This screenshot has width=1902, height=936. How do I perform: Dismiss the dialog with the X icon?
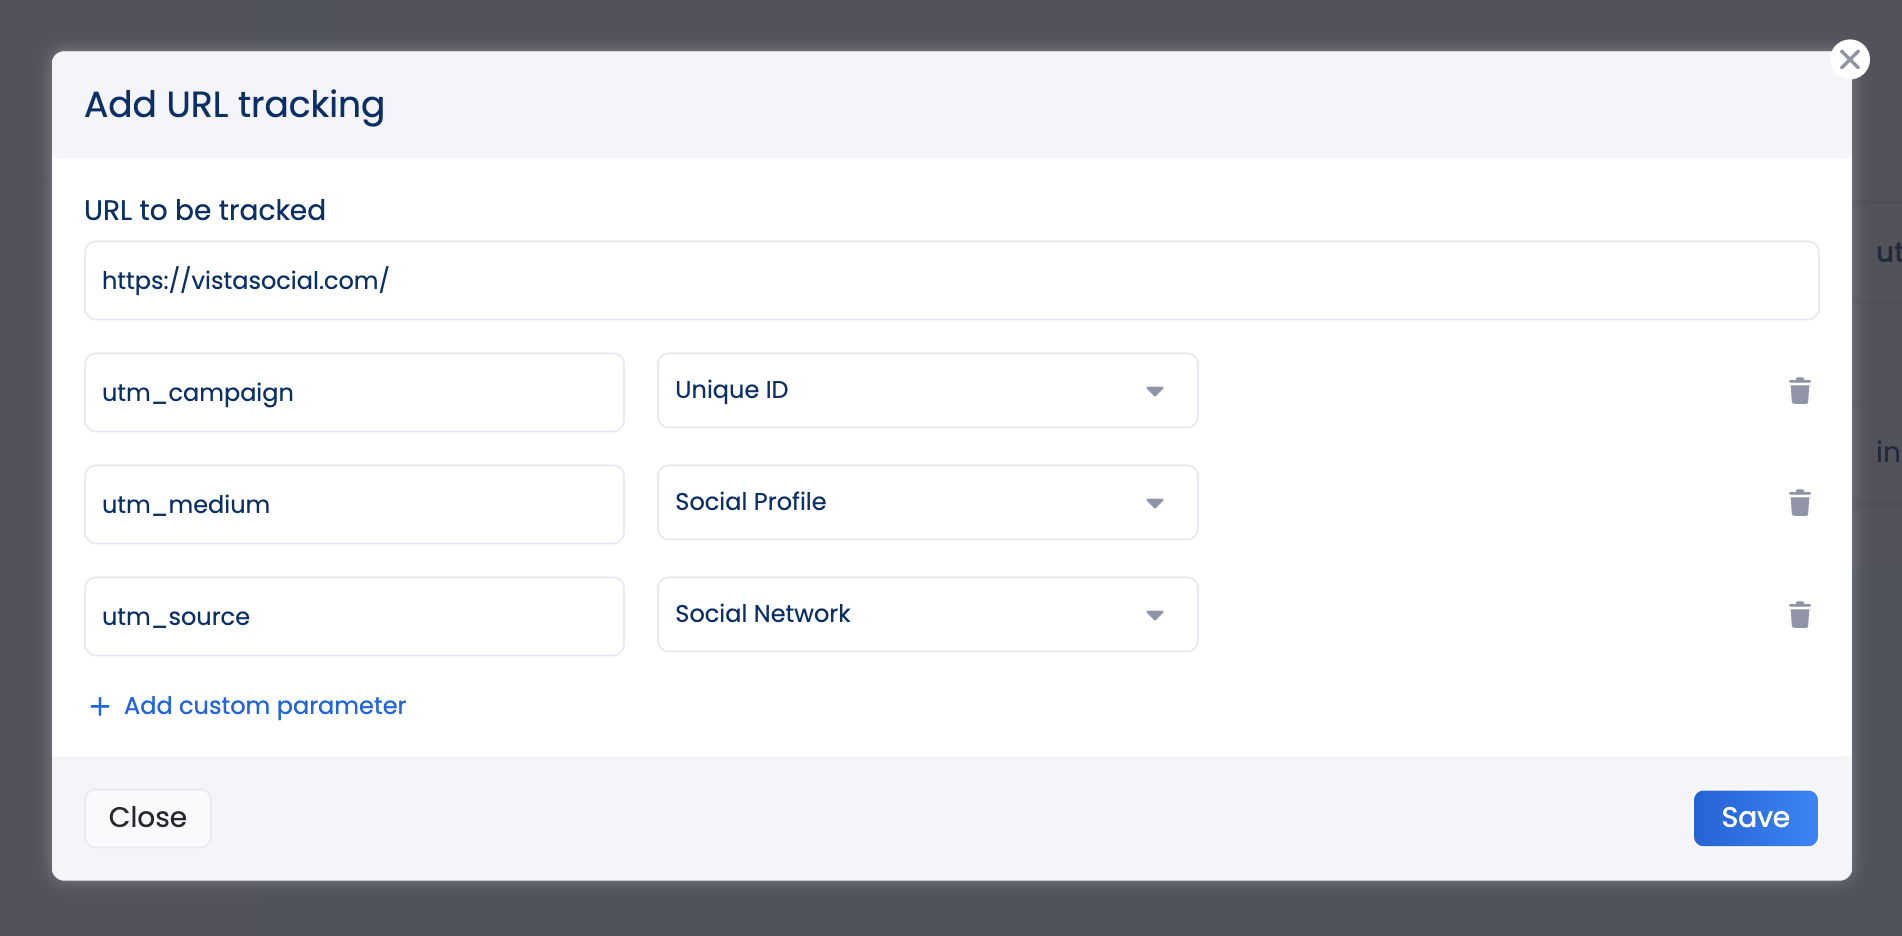[1849, 60]
